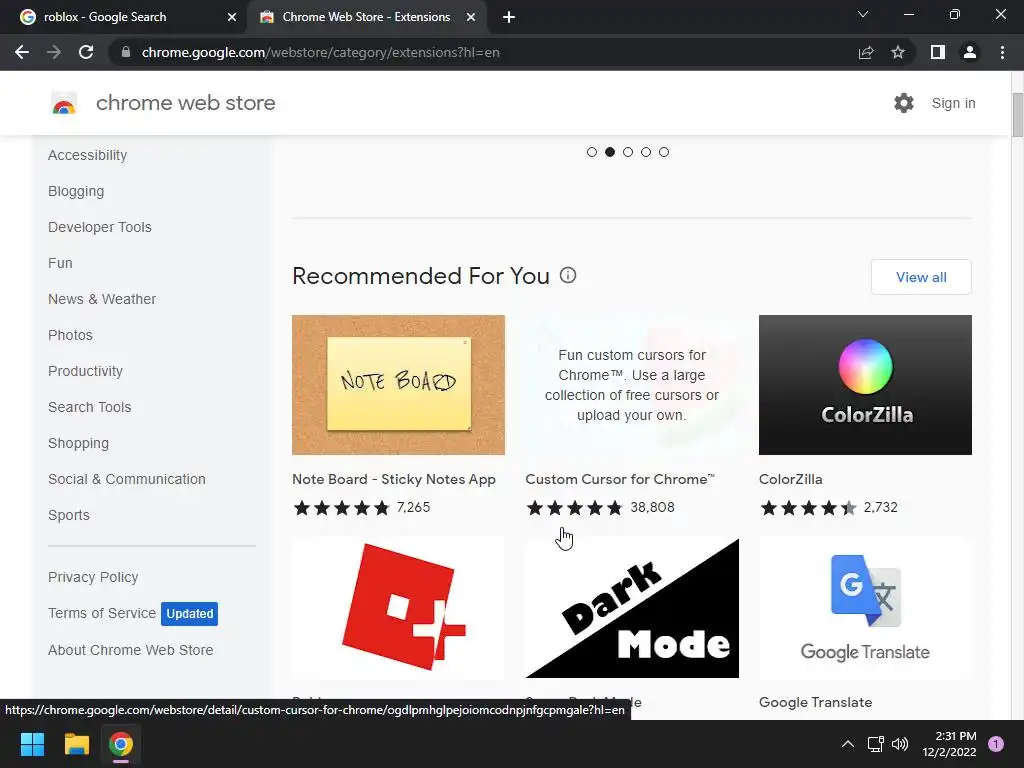Click Note Board - Sticky Notes App title
This screenshot has width=1024, height=768.
click(x=394, y=479)
